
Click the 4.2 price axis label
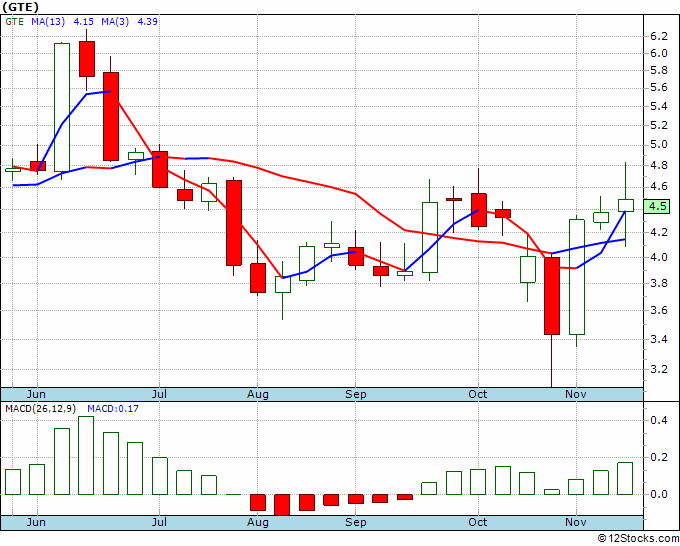pos(658,232)
